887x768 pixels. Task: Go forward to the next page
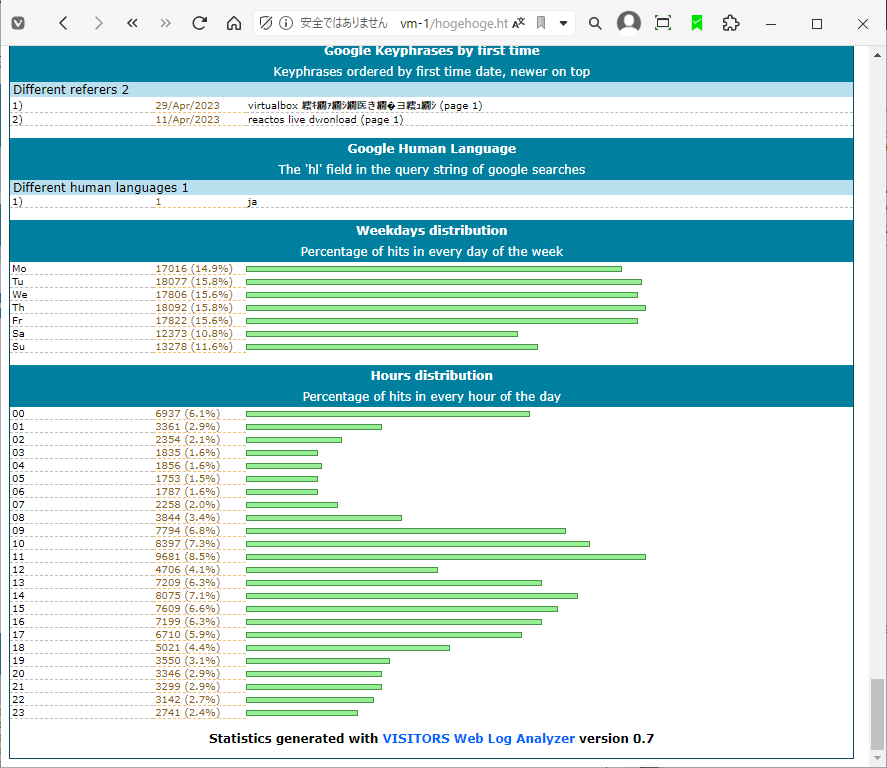[x=98, y=23]
